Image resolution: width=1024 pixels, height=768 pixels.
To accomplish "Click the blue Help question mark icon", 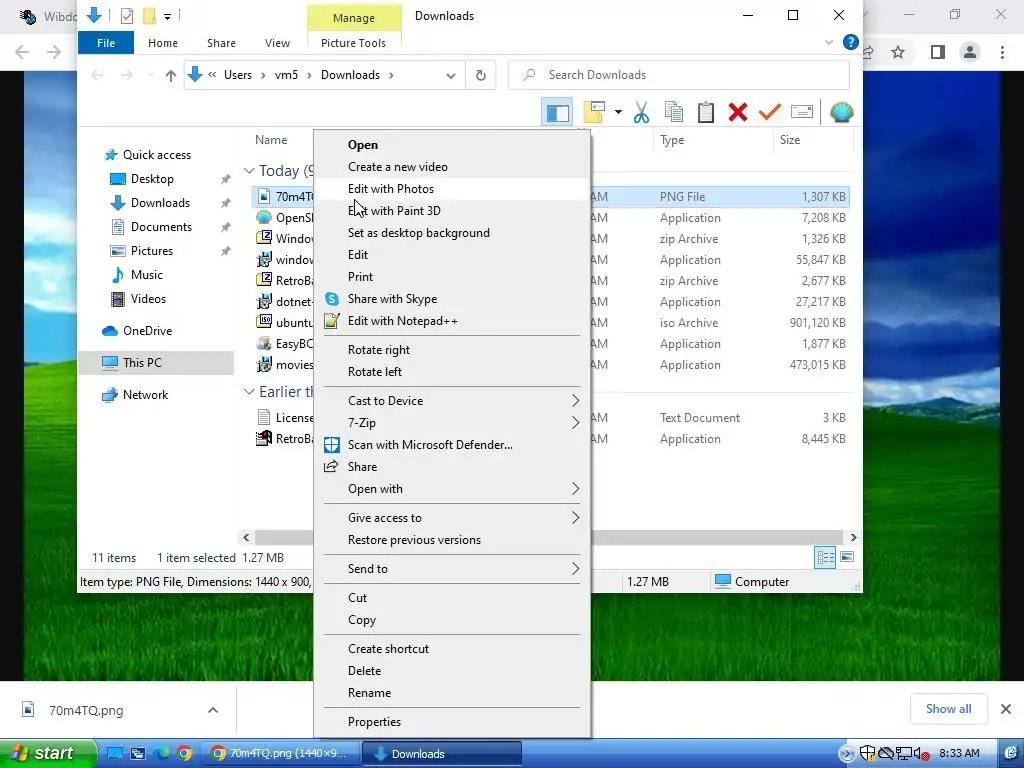I will (850, 42).
